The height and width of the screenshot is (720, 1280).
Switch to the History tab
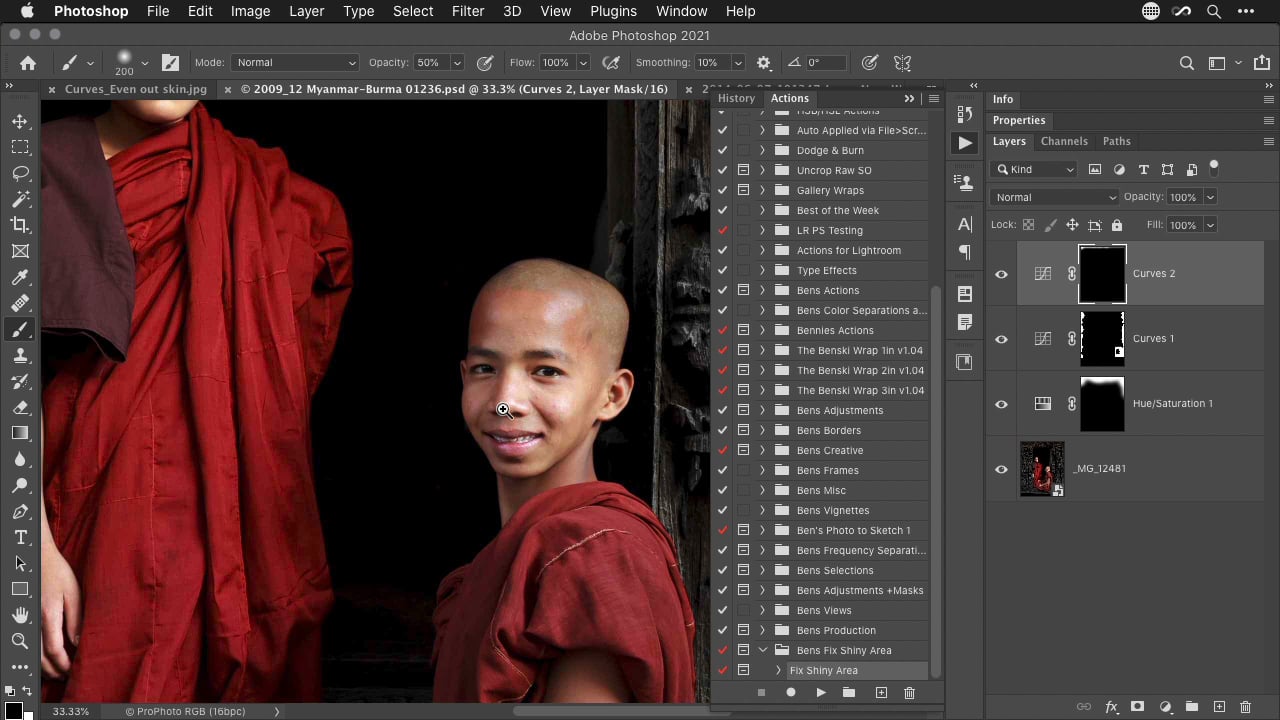(736, 98)
